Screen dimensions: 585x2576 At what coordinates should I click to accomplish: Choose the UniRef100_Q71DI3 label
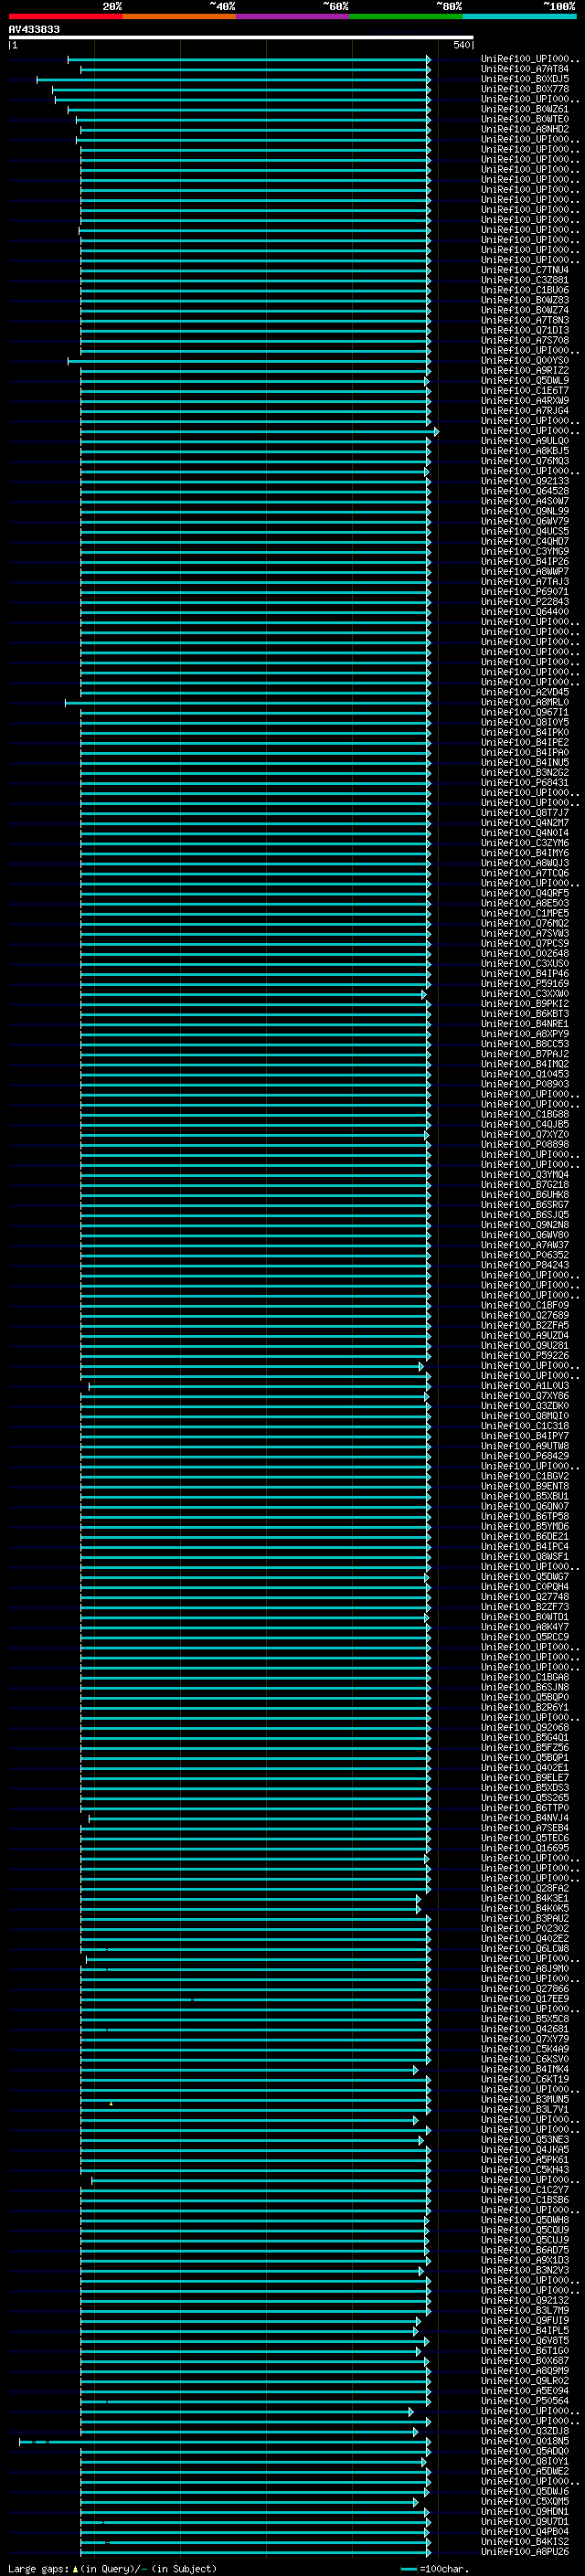click(x=524, y=330)
